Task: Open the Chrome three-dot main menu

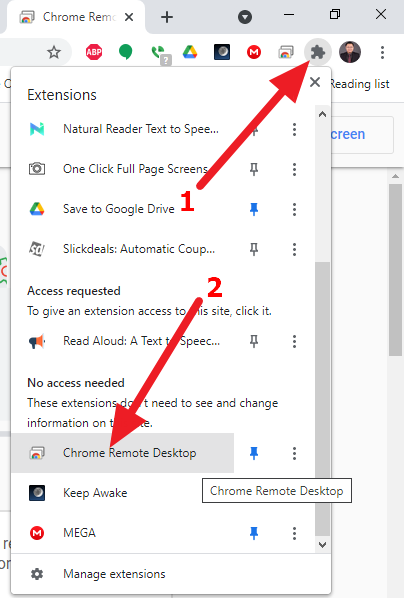Action: (x=382, y=52)
